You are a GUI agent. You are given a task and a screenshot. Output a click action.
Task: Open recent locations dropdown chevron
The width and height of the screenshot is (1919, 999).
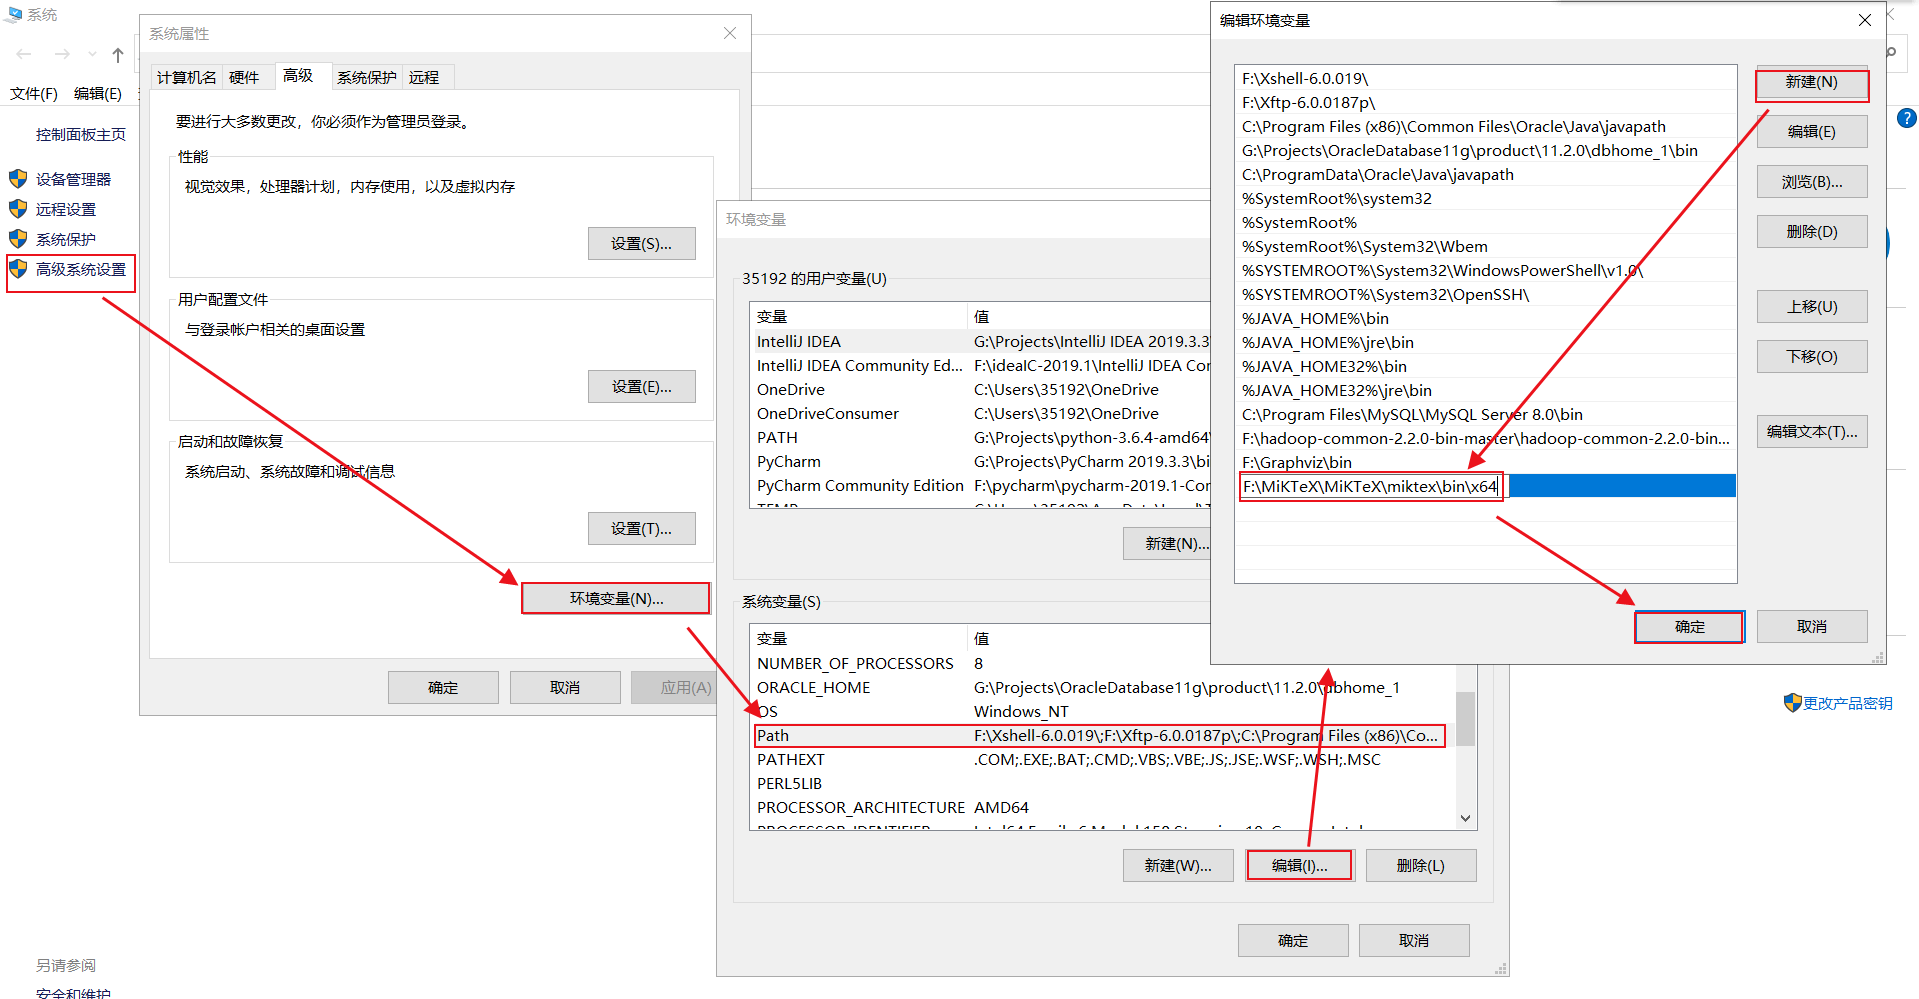click(92, 54)
